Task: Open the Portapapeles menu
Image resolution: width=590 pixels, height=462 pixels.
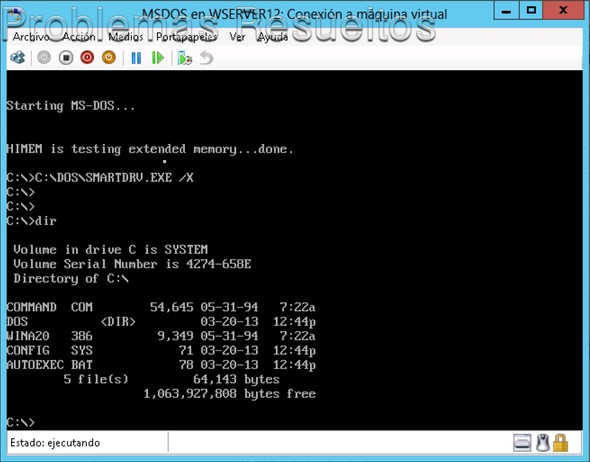Action: [187, 37]
